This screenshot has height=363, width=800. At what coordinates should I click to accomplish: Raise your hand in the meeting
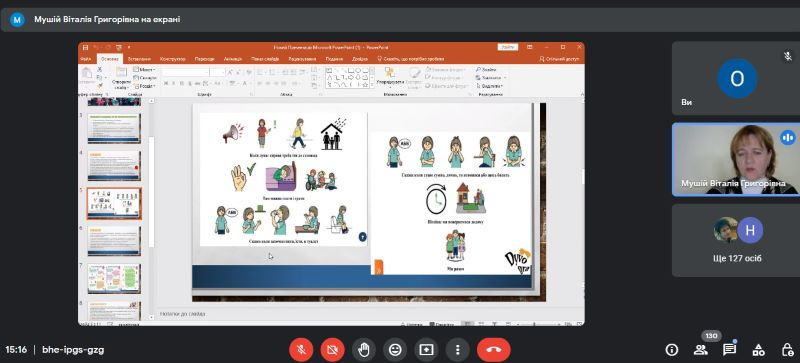pos(364,350)
